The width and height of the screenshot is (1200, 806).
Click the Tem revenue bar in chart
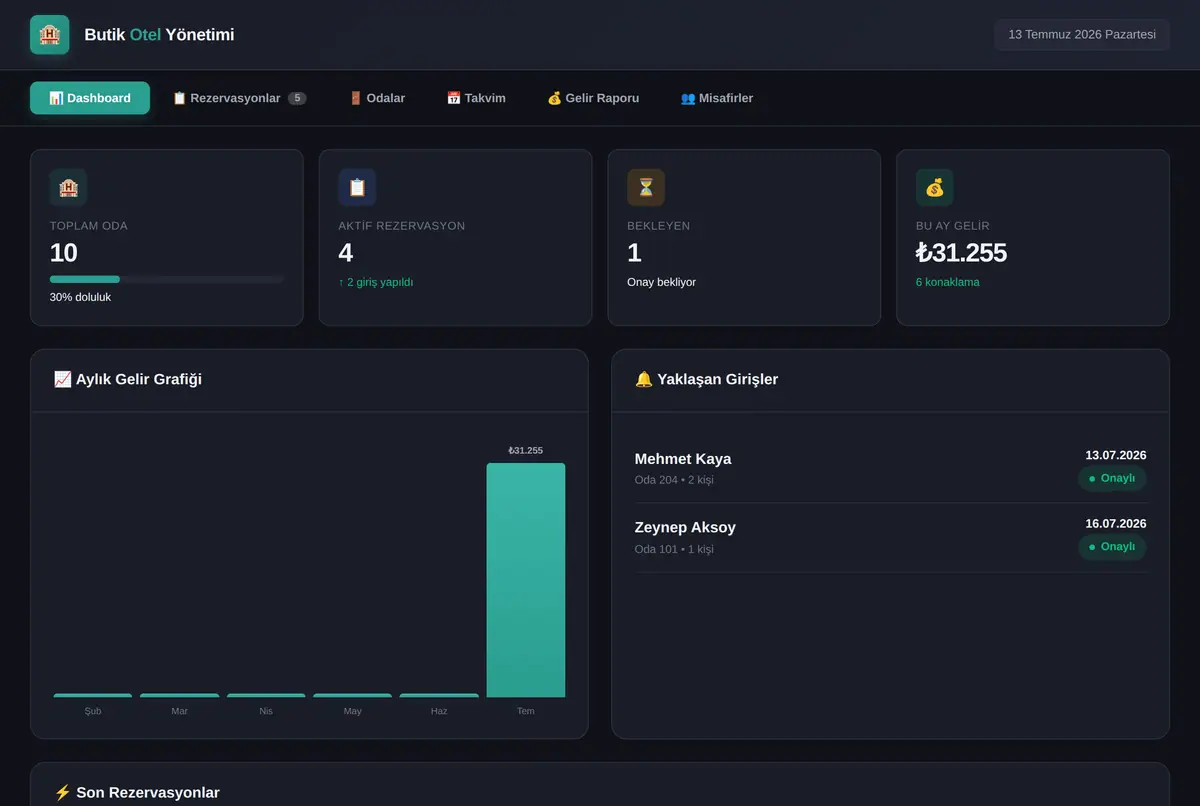pos(526,580)
